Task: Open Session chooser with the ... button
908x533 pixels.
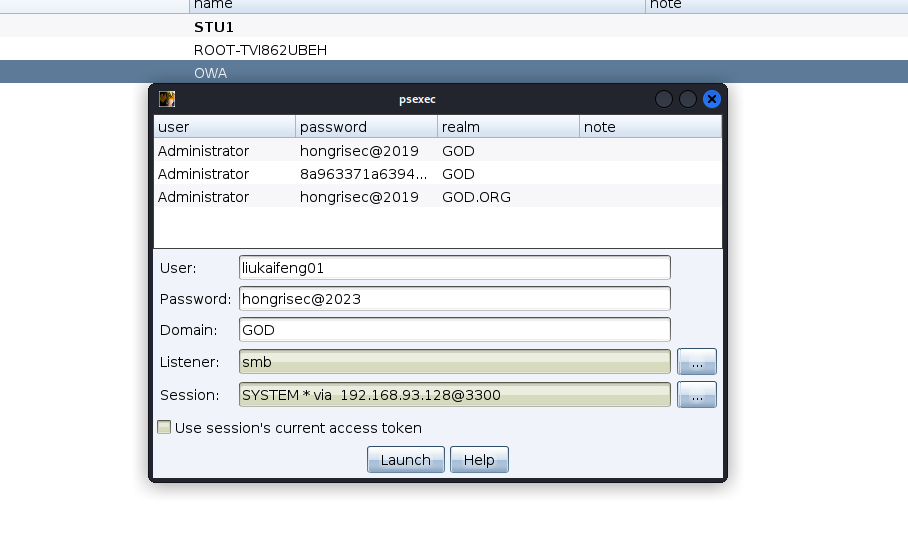Action: point(697,395)
